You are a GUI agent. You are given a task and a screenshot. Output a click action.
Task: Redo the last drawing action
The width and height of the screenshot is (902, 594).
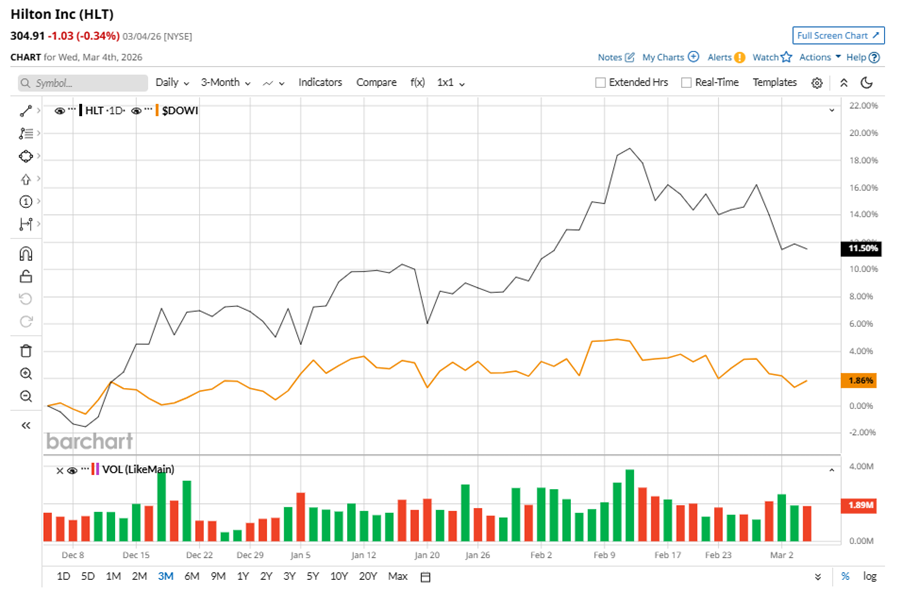(x=26, y=321)
